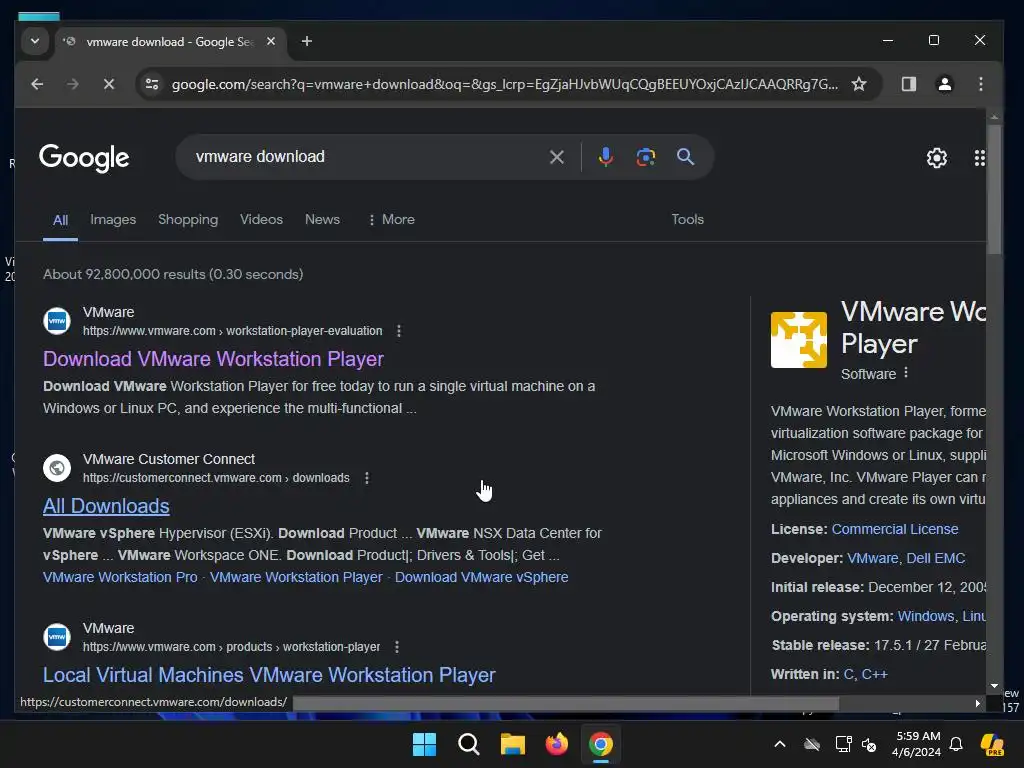Open the VMware developer link
The image size is (1024, 768).
(872, 558)
